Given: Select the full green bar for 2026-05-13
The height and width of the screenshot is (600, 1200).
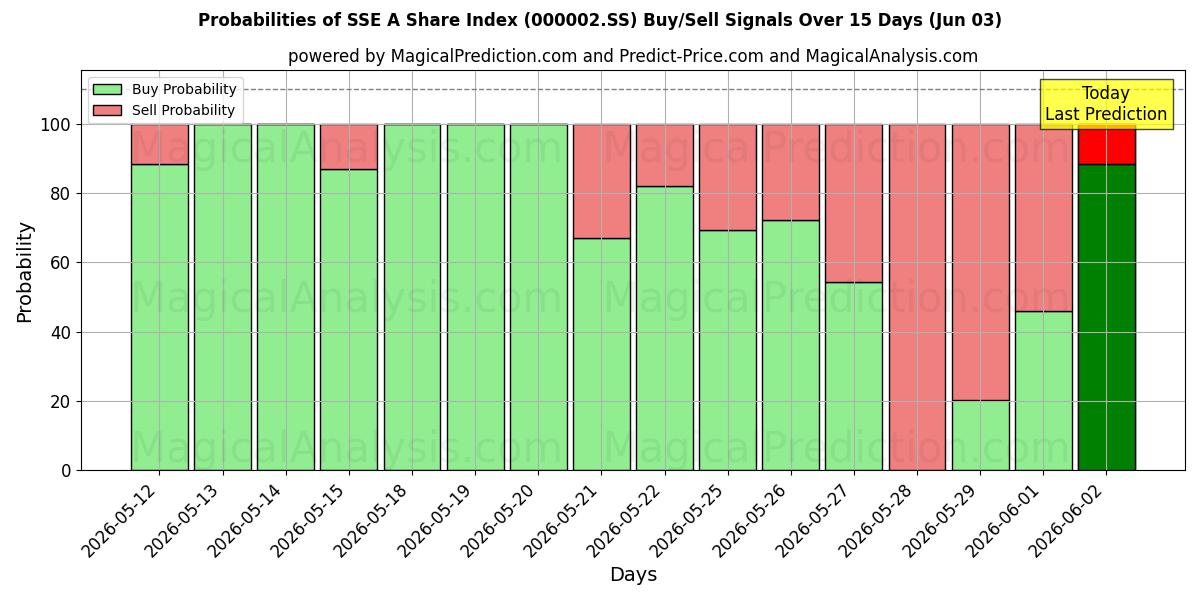Looking at the screenshot, I should (222, 297).
